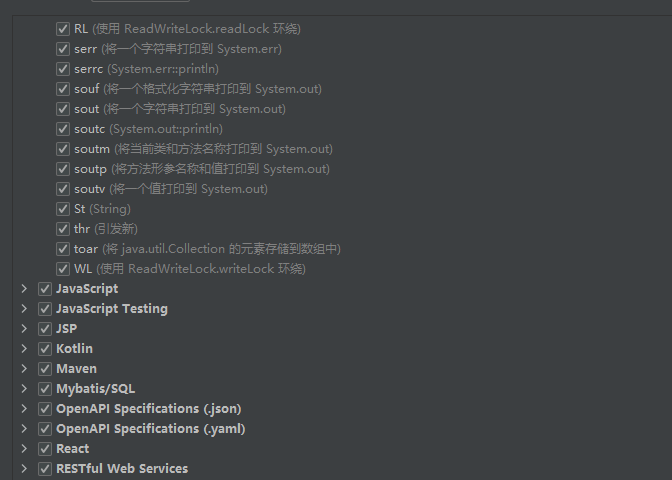
Task: Select the souf template row
Action: (x=198, y=89)
